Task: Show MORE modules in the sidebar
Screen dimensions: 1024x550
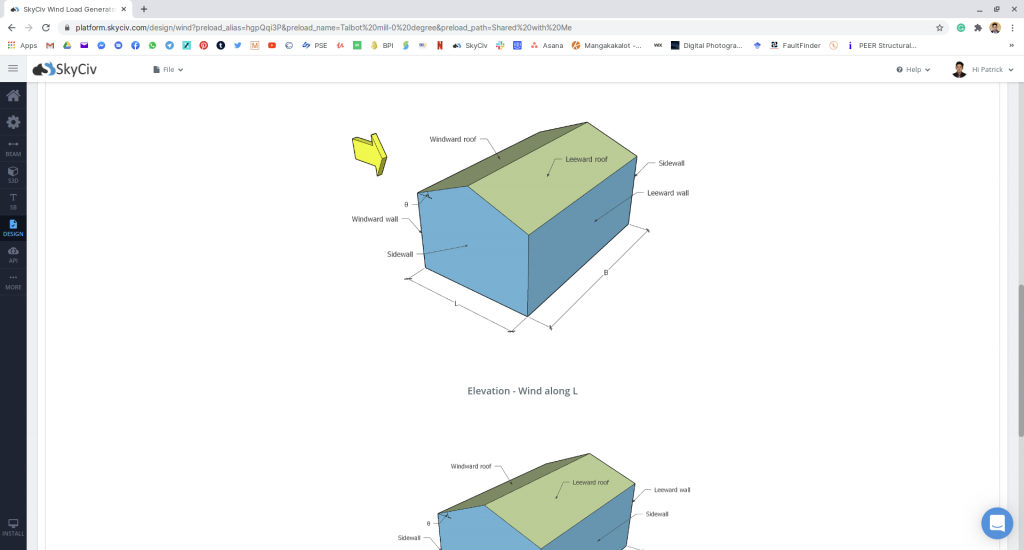Action: point(13,281)
